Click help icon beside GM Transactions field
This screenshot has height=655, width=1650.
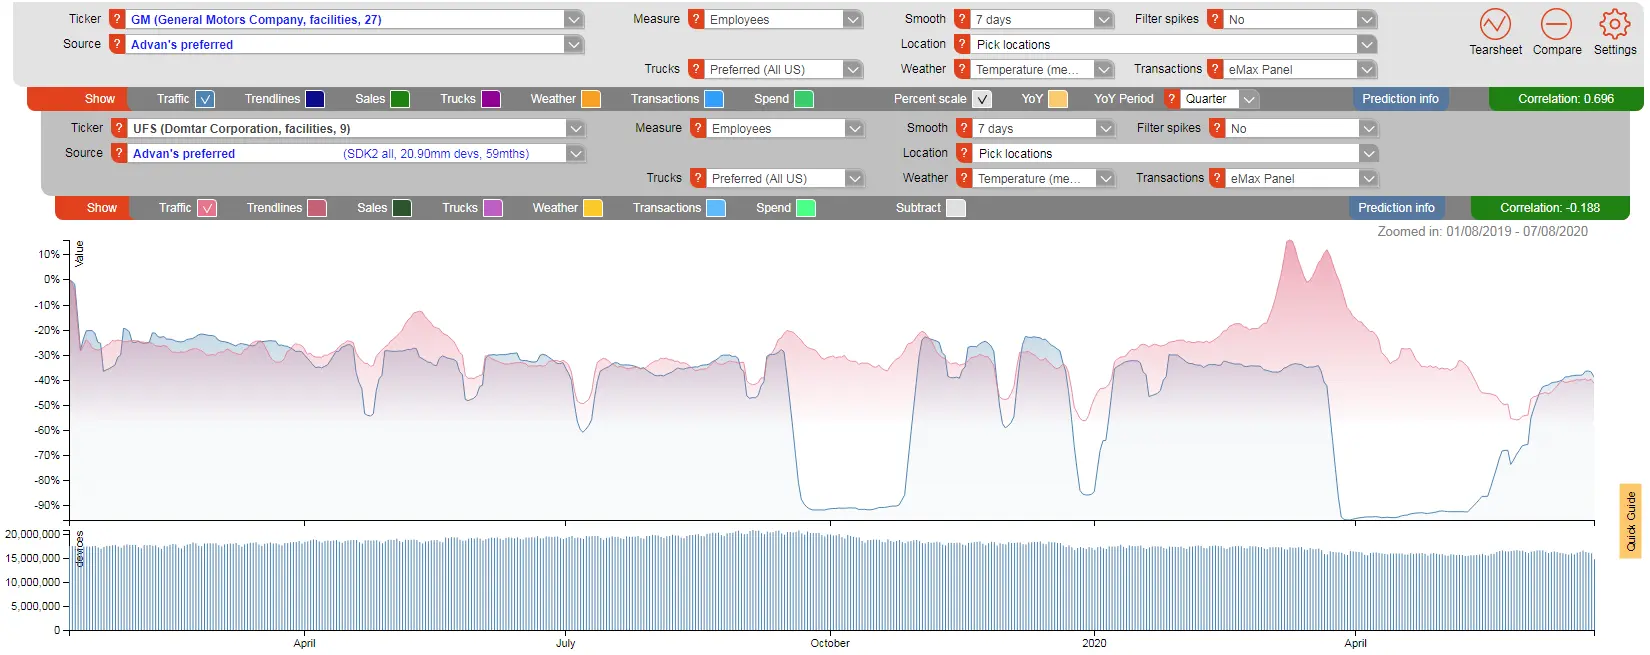pos(1215,69)
